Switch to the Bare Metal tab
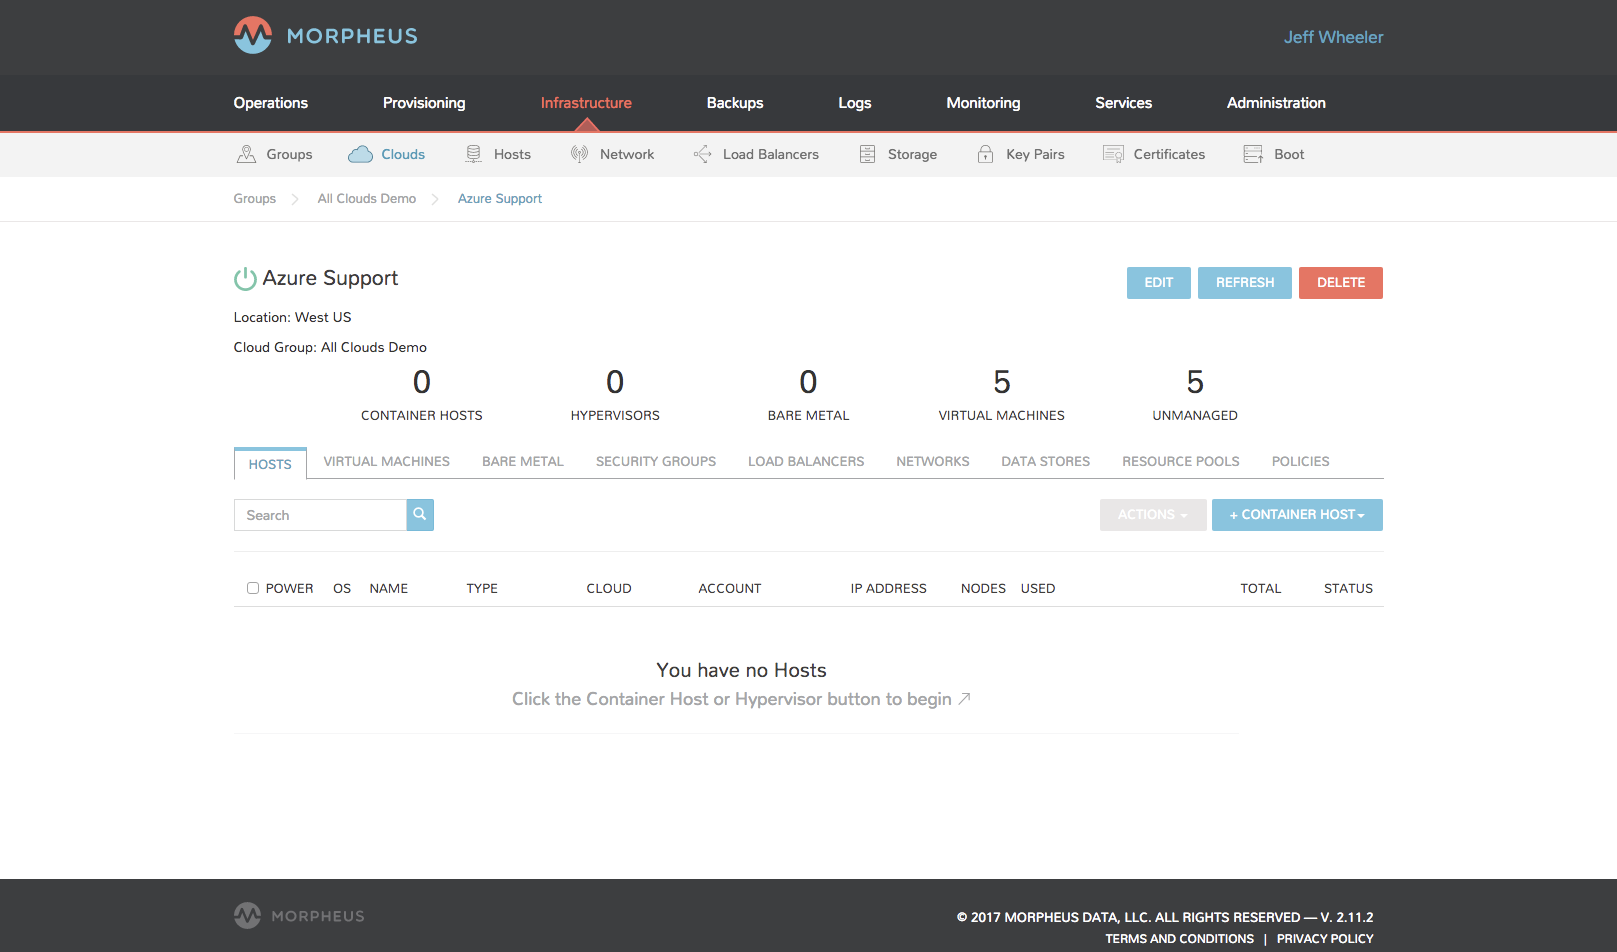Image resolution: width=1617 pixels, height=952 pixels. pyautogui.click(x=523, y=461)
